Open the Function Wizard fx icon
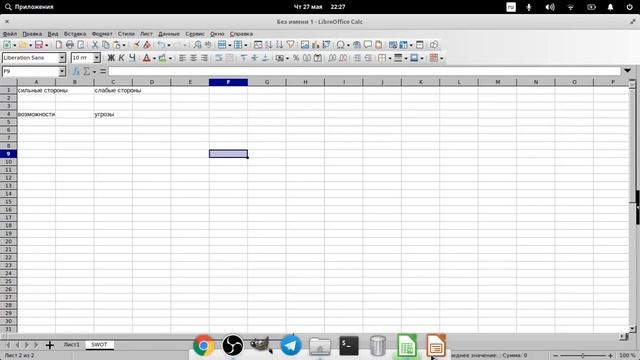Image resolution: width=640 pixels, height=360 pixels. pyautogui.click(x=76, y=71)
